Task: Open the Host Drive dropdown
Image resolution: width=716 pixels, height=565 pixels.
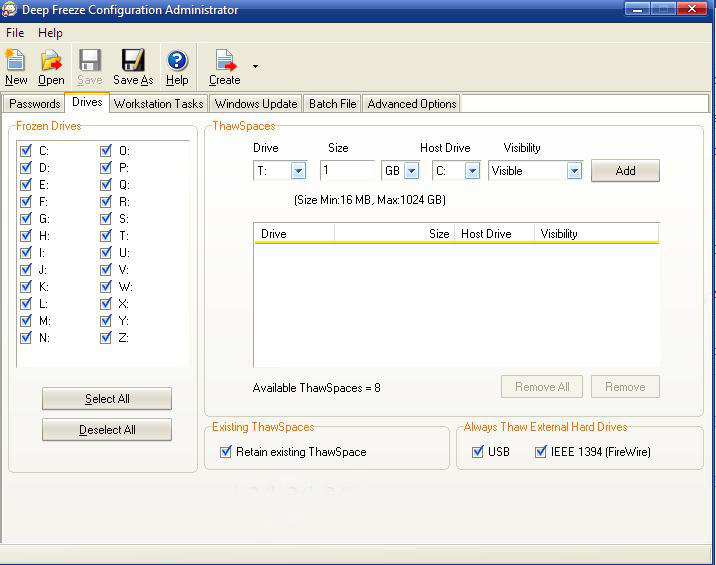Action: [x=472, y=171]
